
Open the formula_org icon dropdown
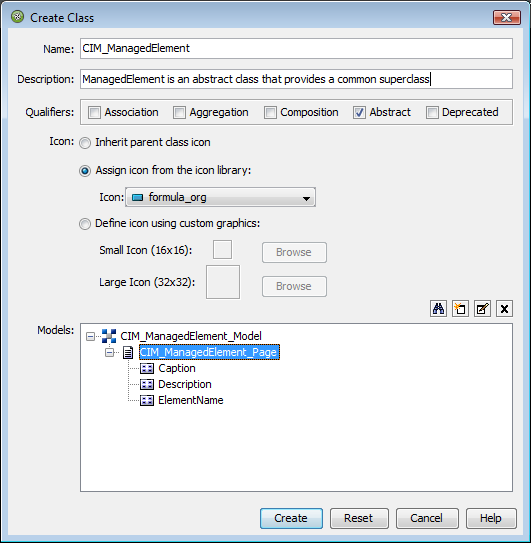[x=306, y=198]
